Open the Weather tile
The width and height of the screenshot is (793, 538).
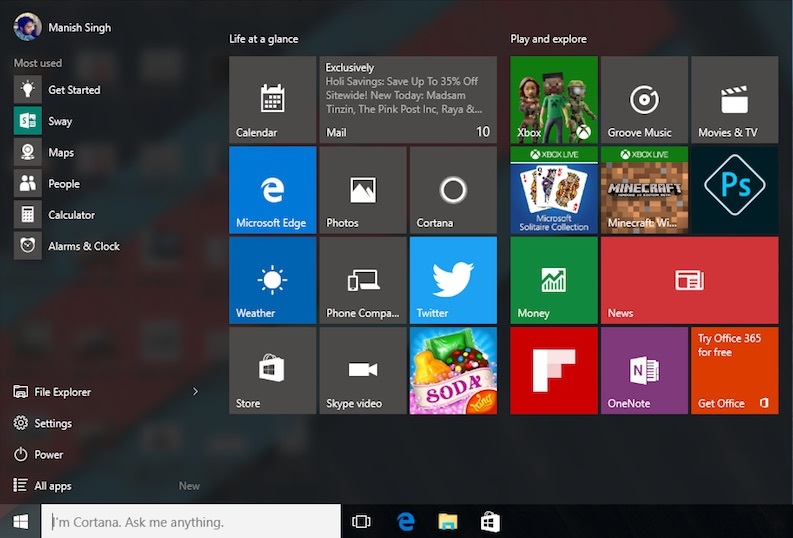point(273,280)
